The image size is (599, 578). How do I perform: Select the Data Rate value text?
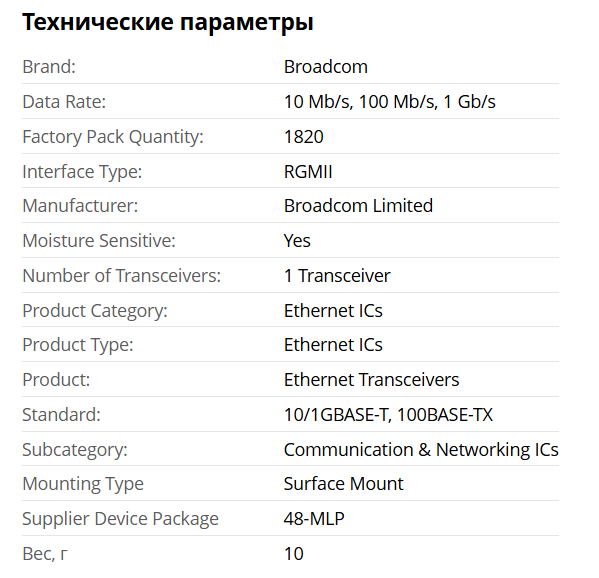pos(389,102)
